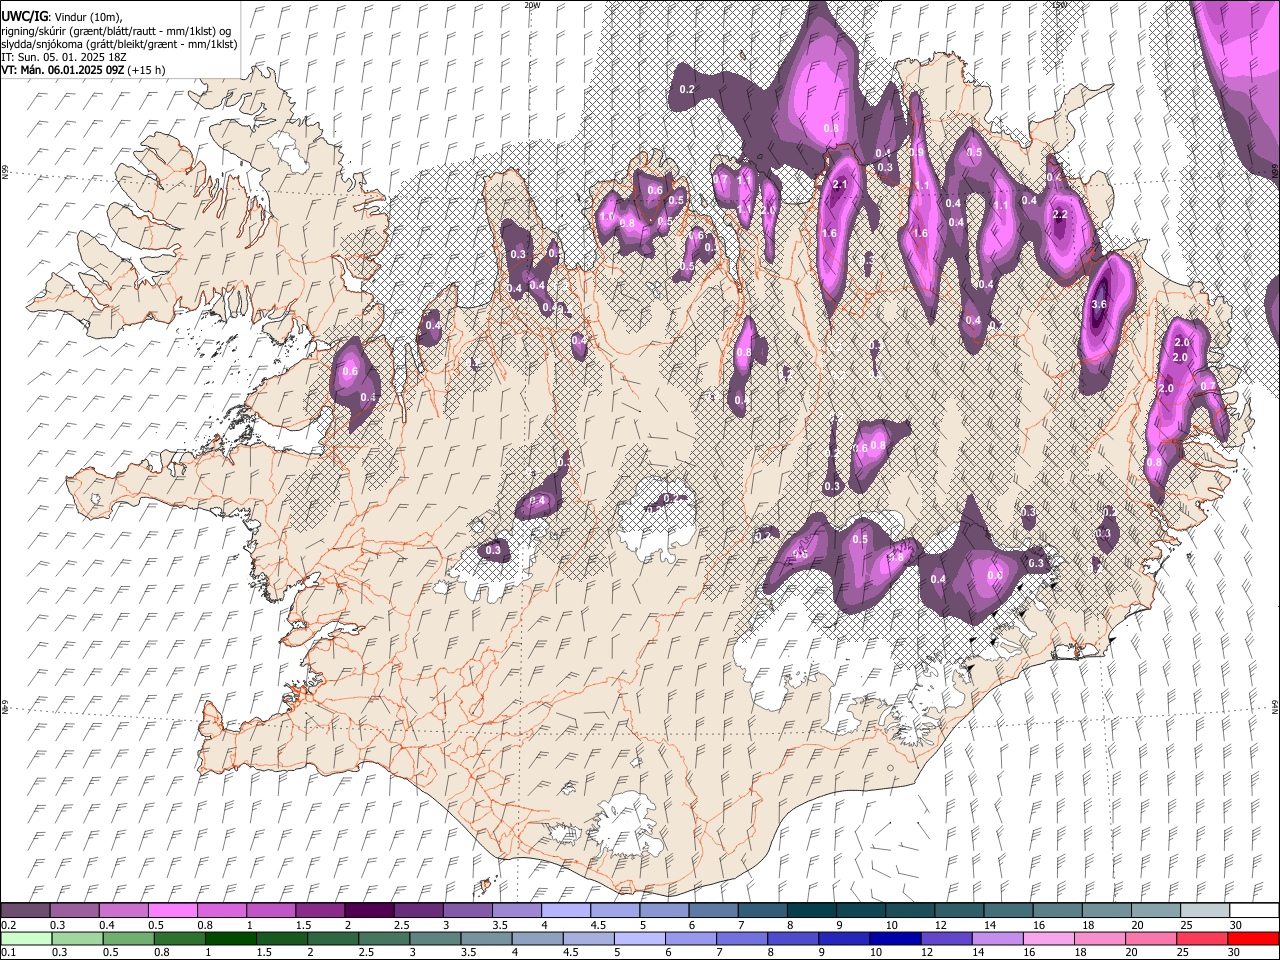
Task: Pick the light grey 25 mm snow swatch
Action: click(1204, 910)
